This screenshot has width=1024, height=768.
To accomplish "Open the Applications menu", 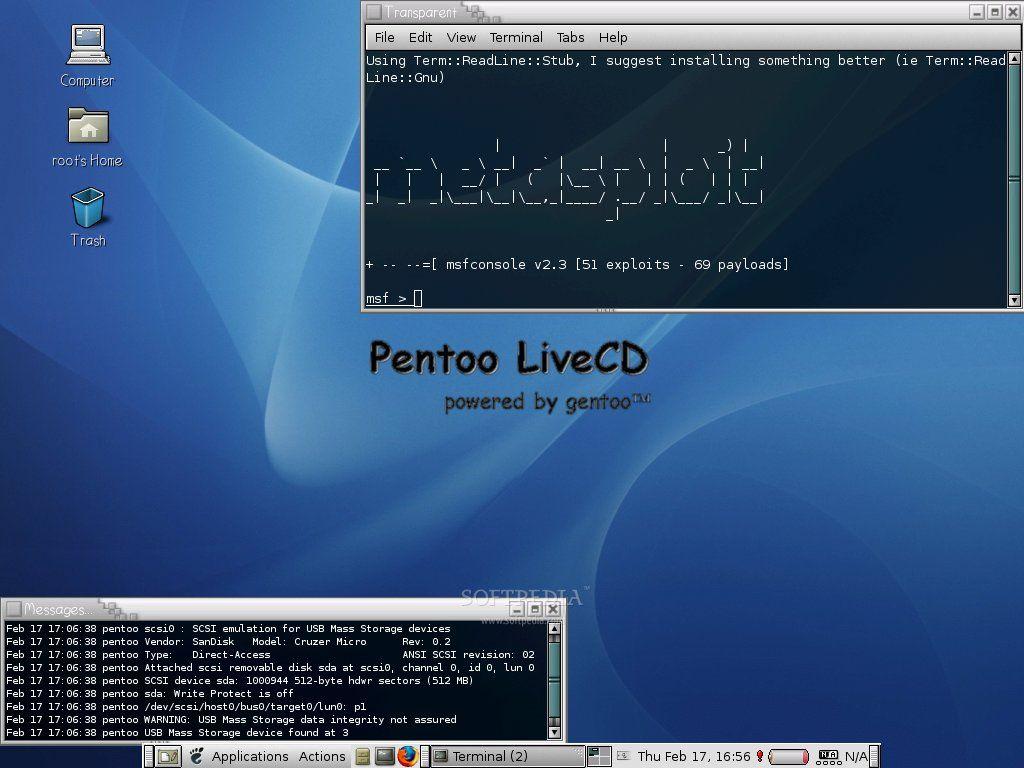I will click(250, 756).
